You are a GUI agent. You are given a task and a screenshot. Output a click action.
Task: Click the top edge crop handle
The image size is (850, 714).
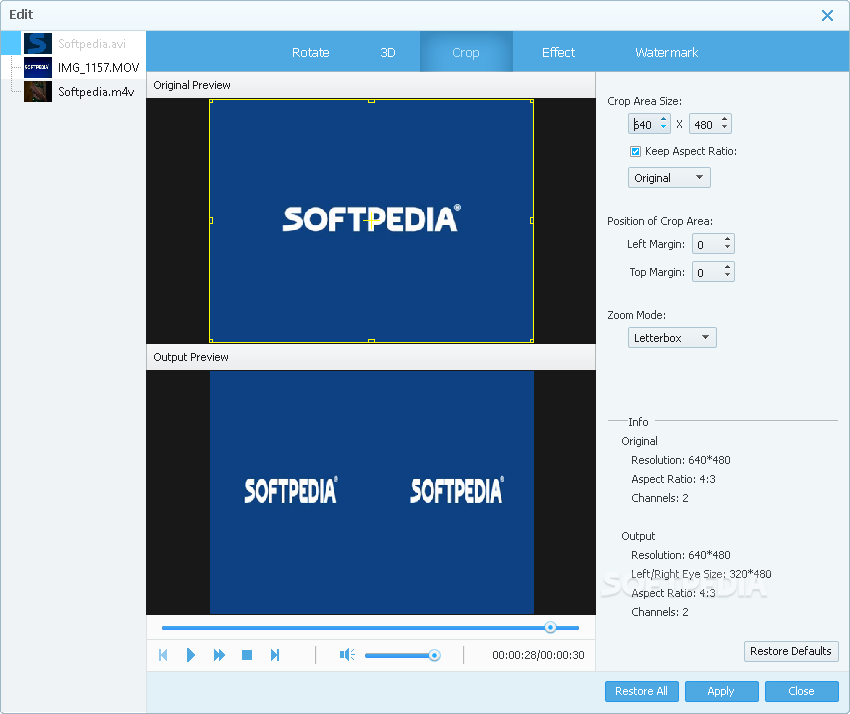coord(371,101)
